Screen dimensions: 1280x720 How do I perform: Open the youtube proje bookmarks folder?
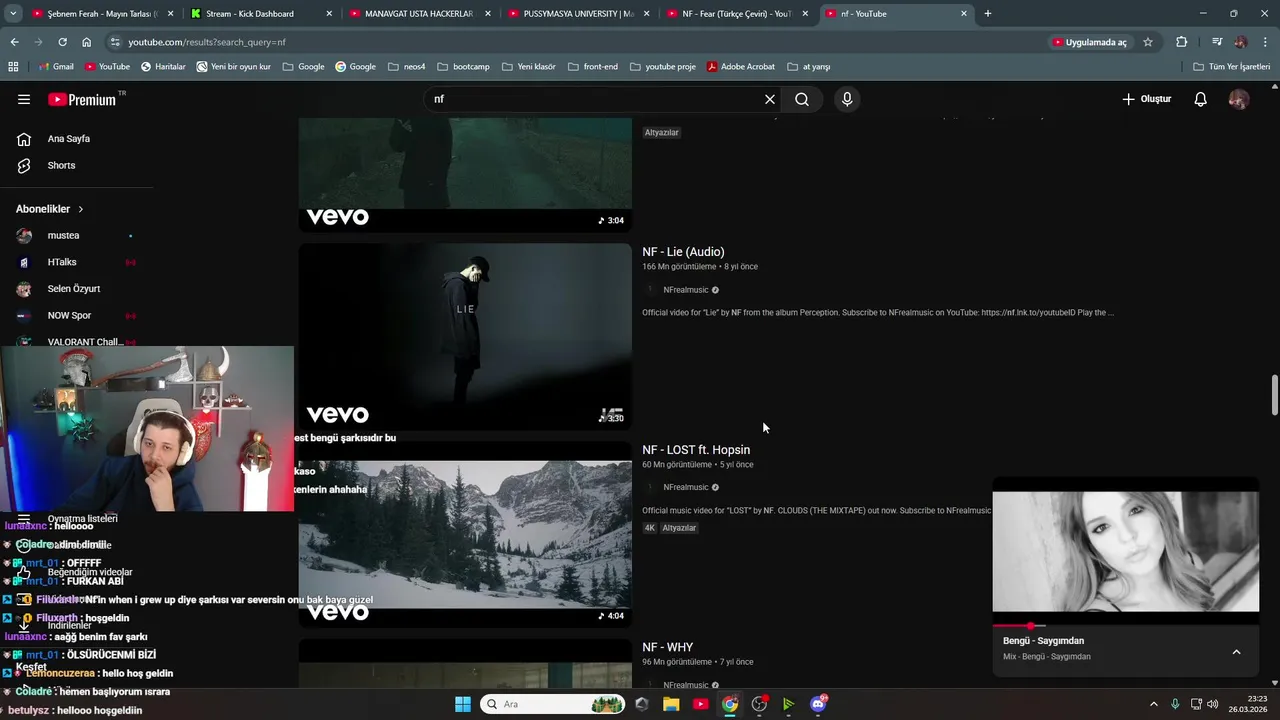click(x=662, y=67)
